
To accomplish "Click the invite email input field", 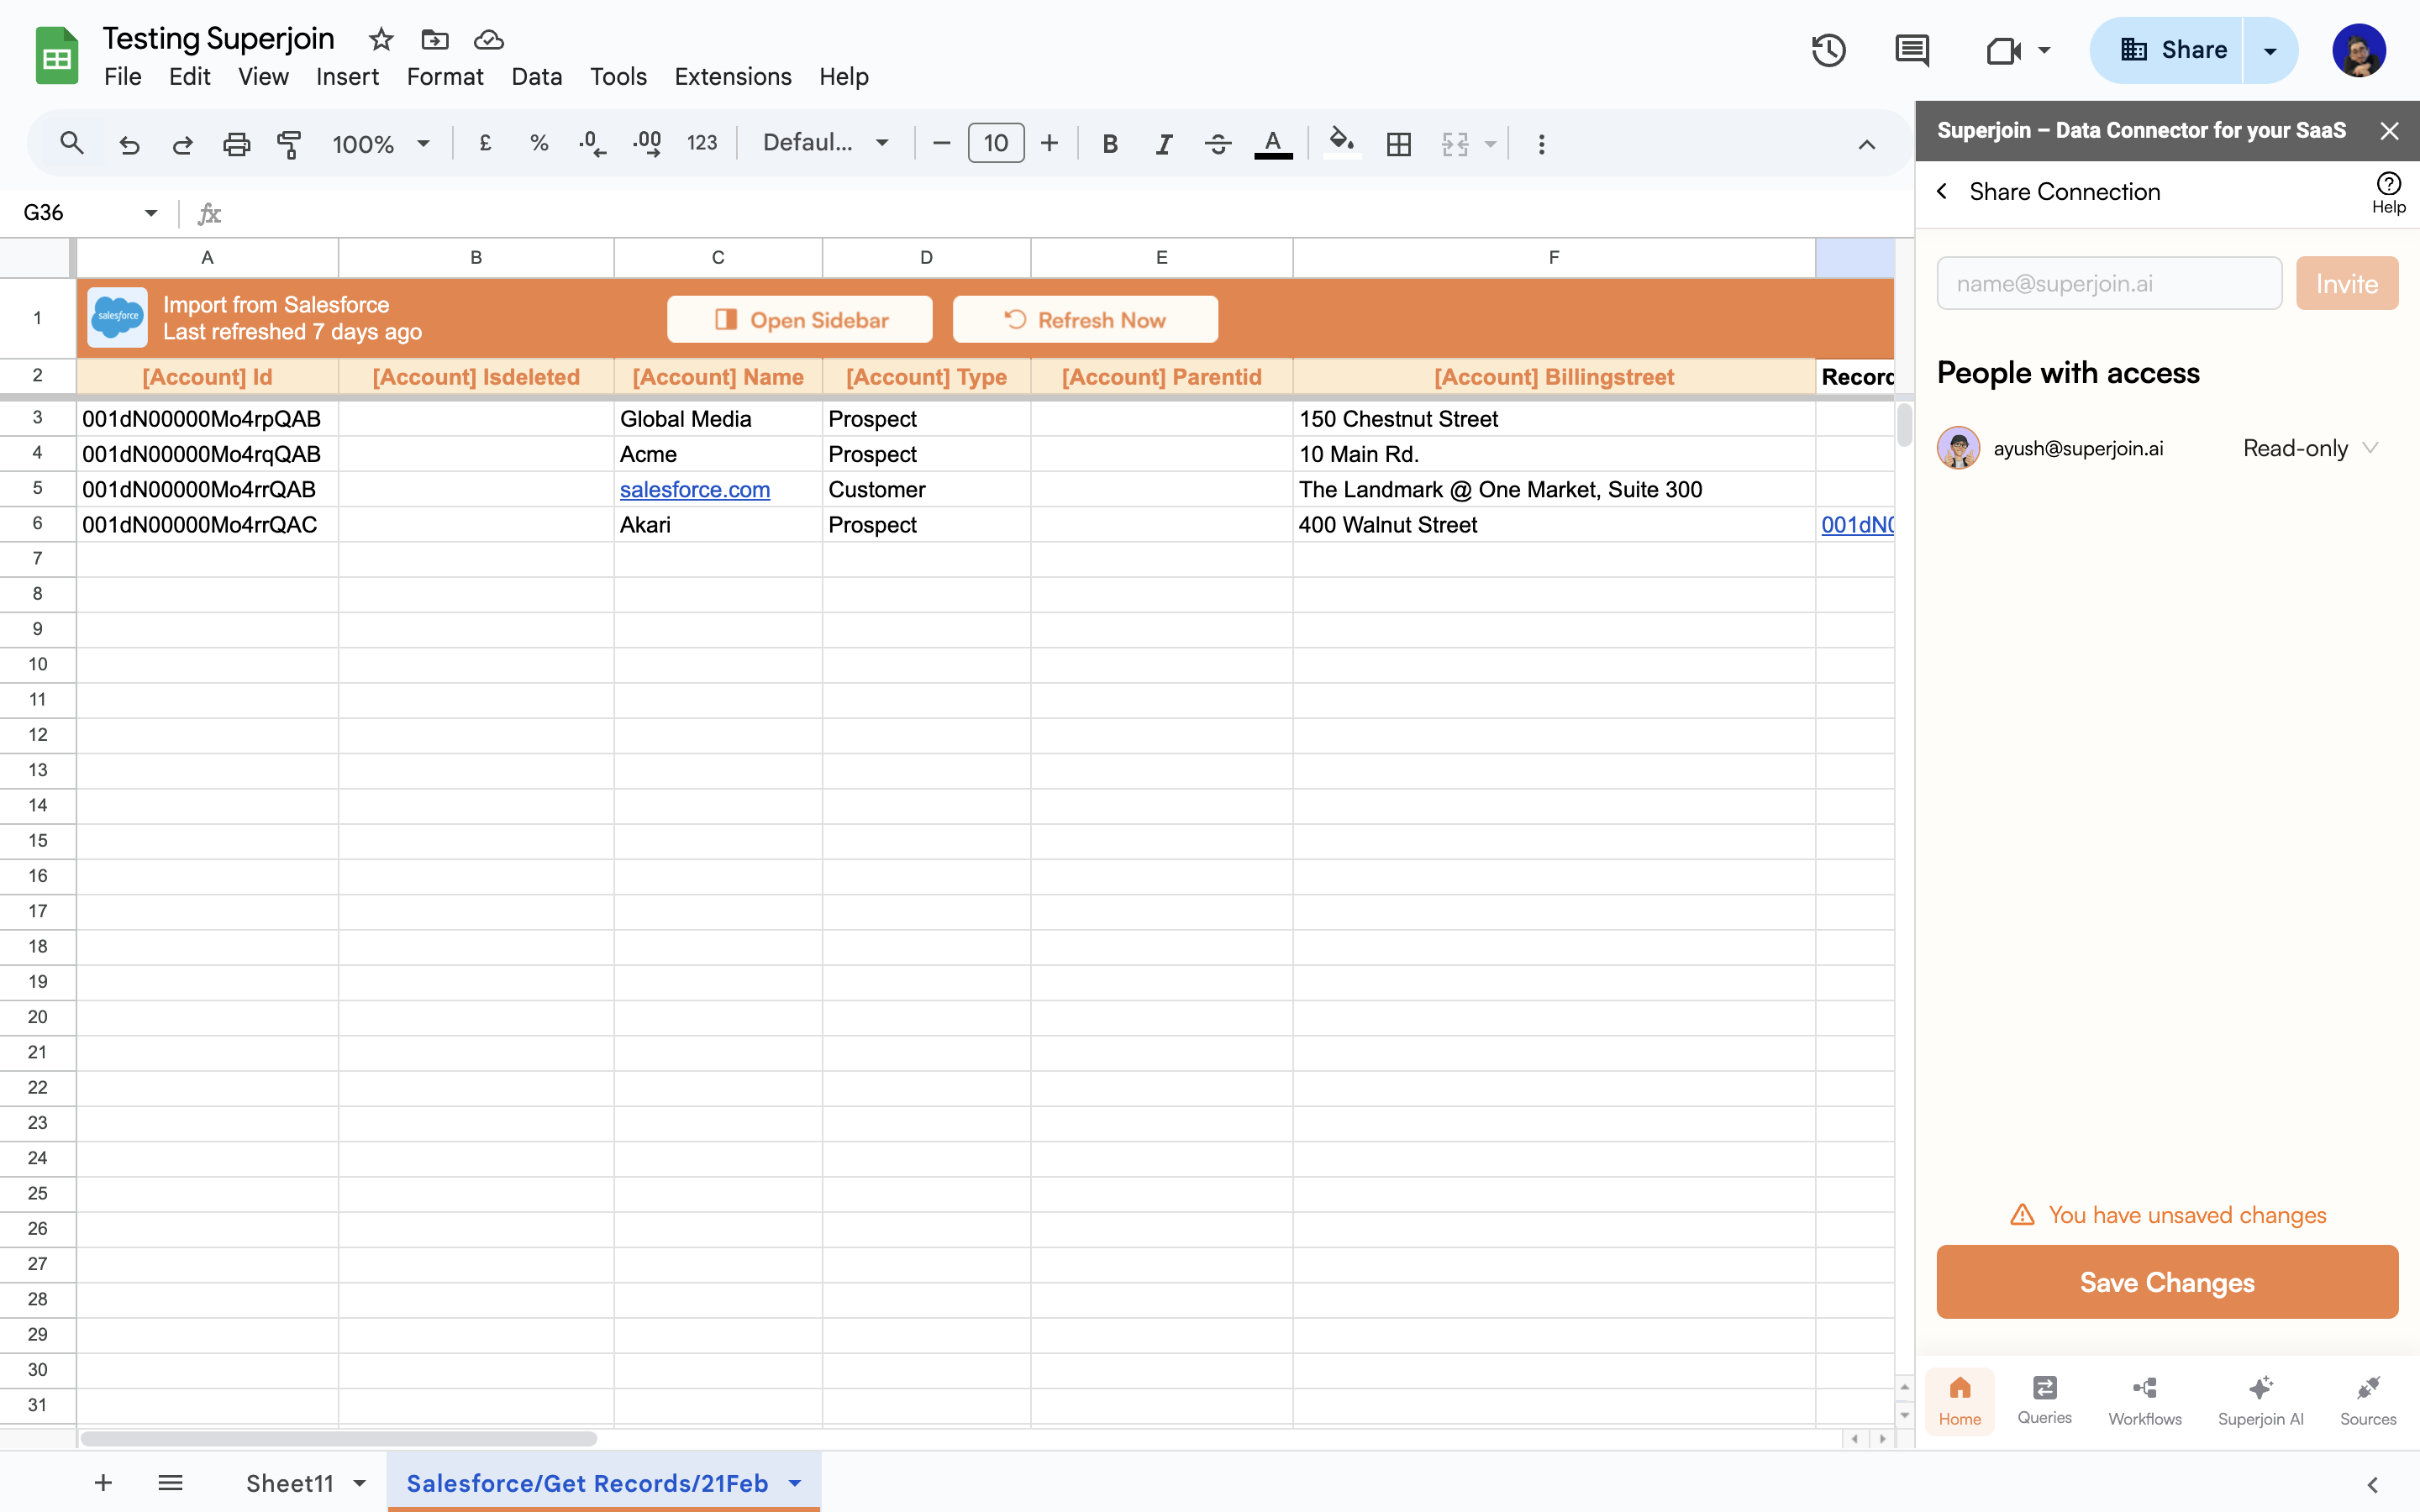I will 2109,283.
